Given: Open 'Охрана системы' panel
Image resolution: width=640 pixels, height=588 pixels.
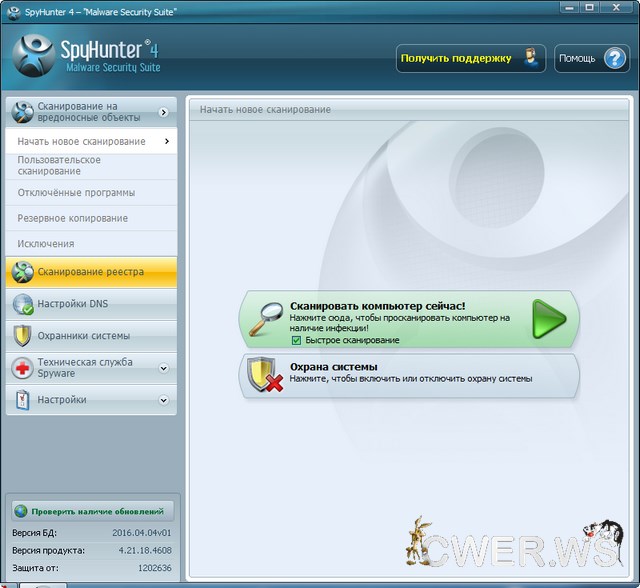Looking at the screenshot, I should click(x=410, y=374).
